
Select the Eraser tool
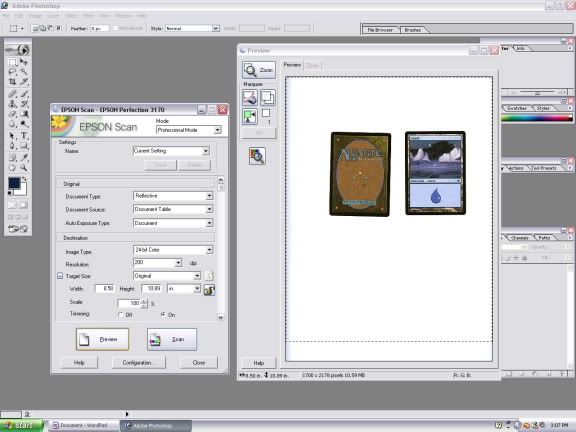(x=12, y=114)
